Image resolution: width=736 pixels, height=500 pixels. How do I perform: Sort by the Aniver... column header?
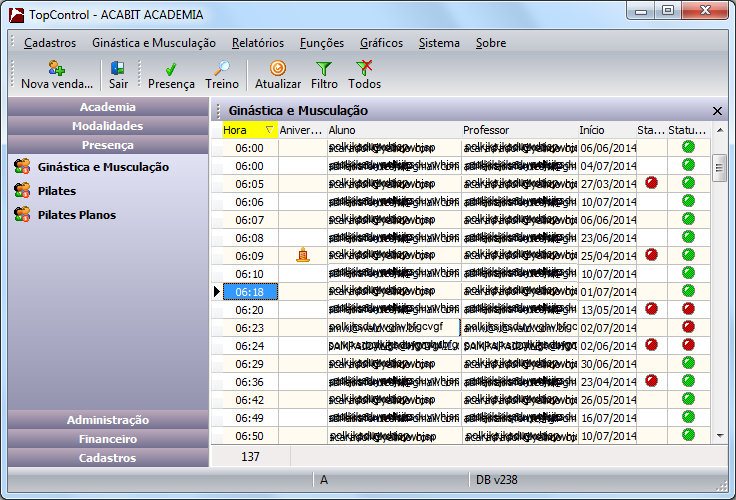[x=302, y=130]
